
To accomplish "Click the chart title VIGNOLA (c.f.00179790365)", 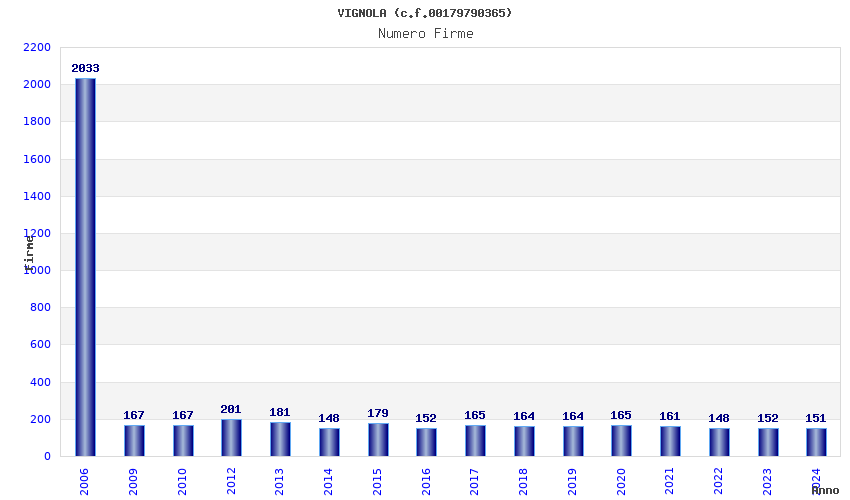I will click(424, 13).
